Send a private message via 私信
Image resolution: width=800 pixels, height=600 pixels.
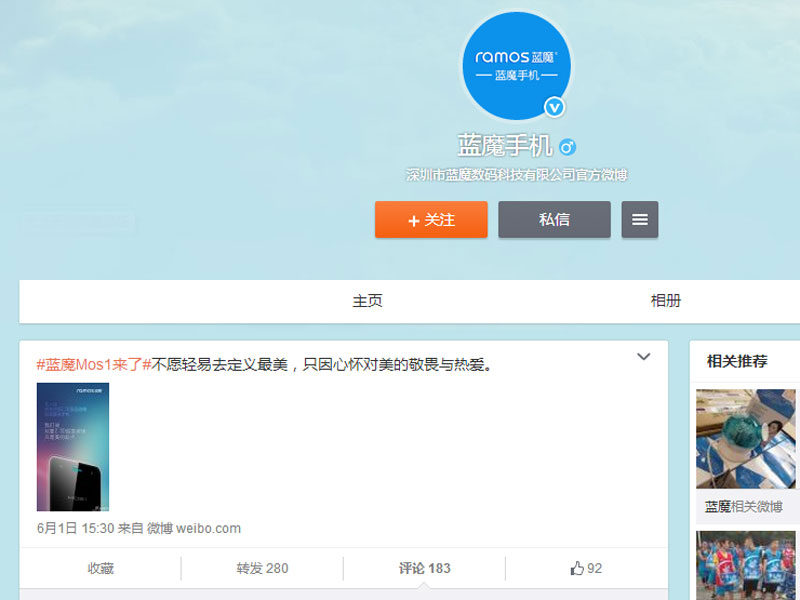(555, 219)
